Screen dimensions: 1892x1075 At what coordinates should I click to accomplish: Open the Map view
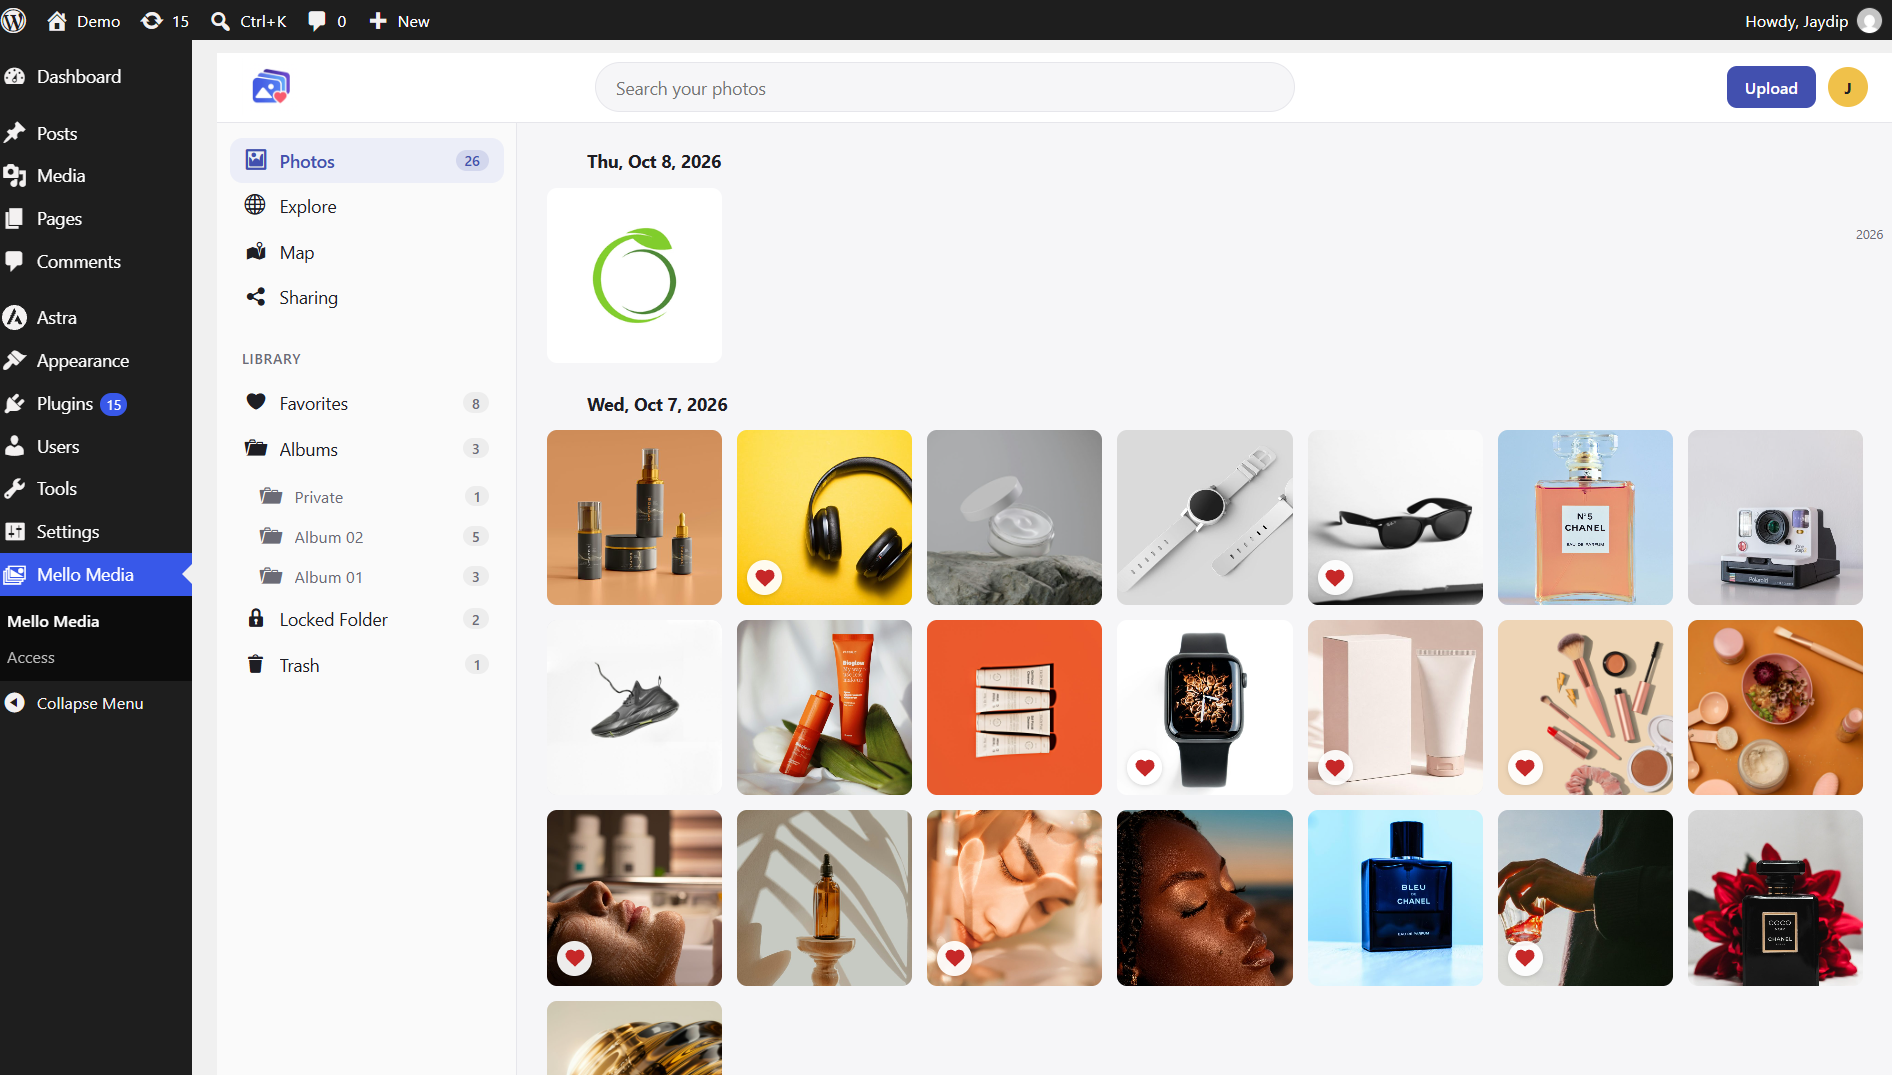[367, 252]
